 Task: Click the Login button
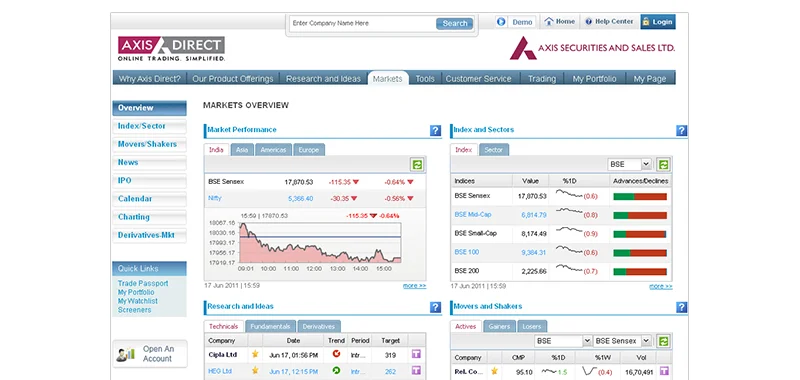click(x=658, y=22)
